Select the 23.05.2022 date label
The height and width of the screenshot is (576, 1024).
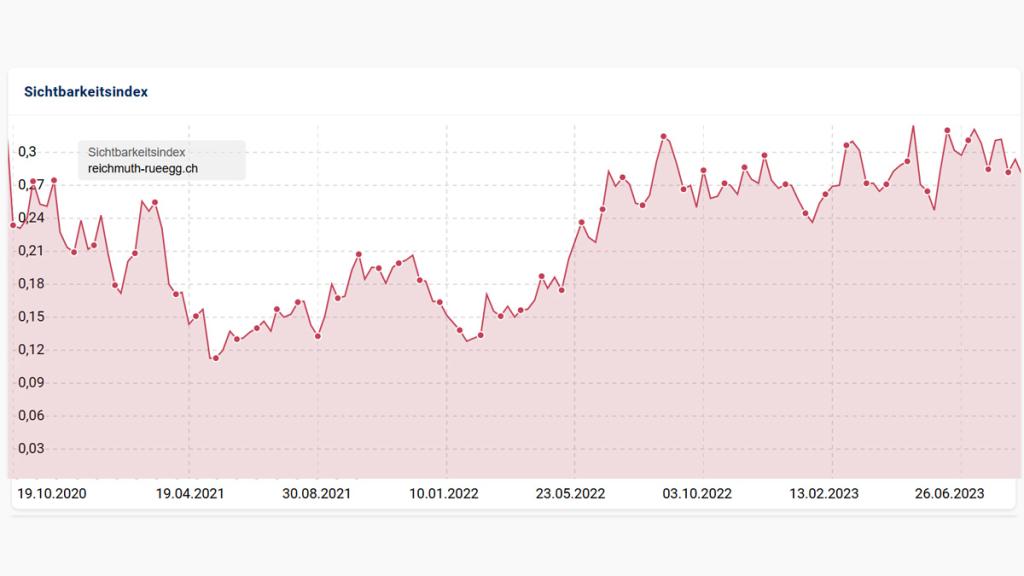pyautogui.click(x=571, y=494)
